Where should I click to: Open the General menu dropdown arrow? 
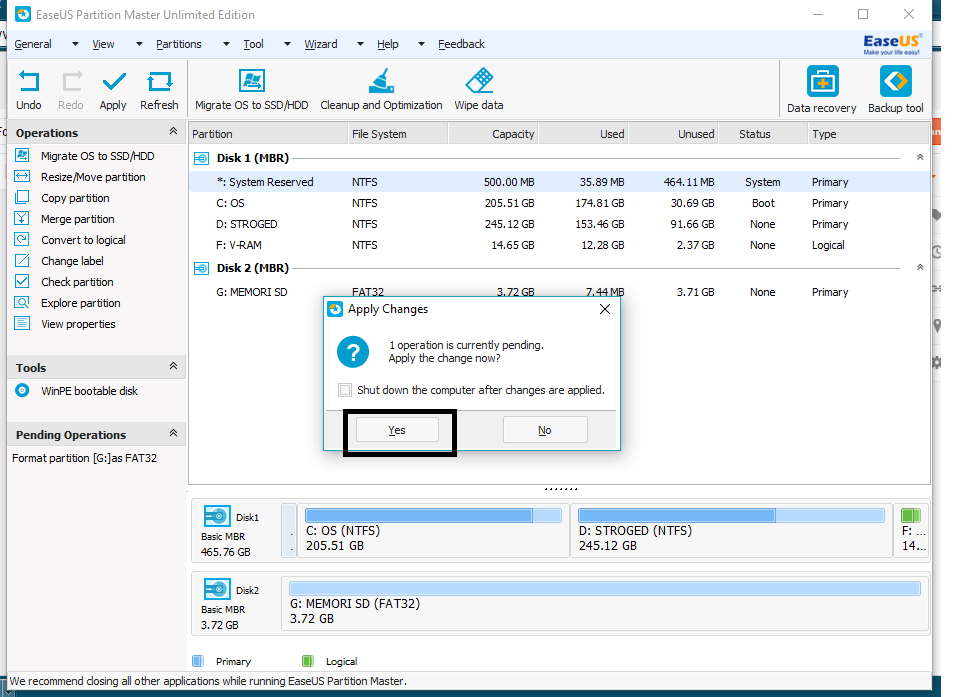point(75,44)
